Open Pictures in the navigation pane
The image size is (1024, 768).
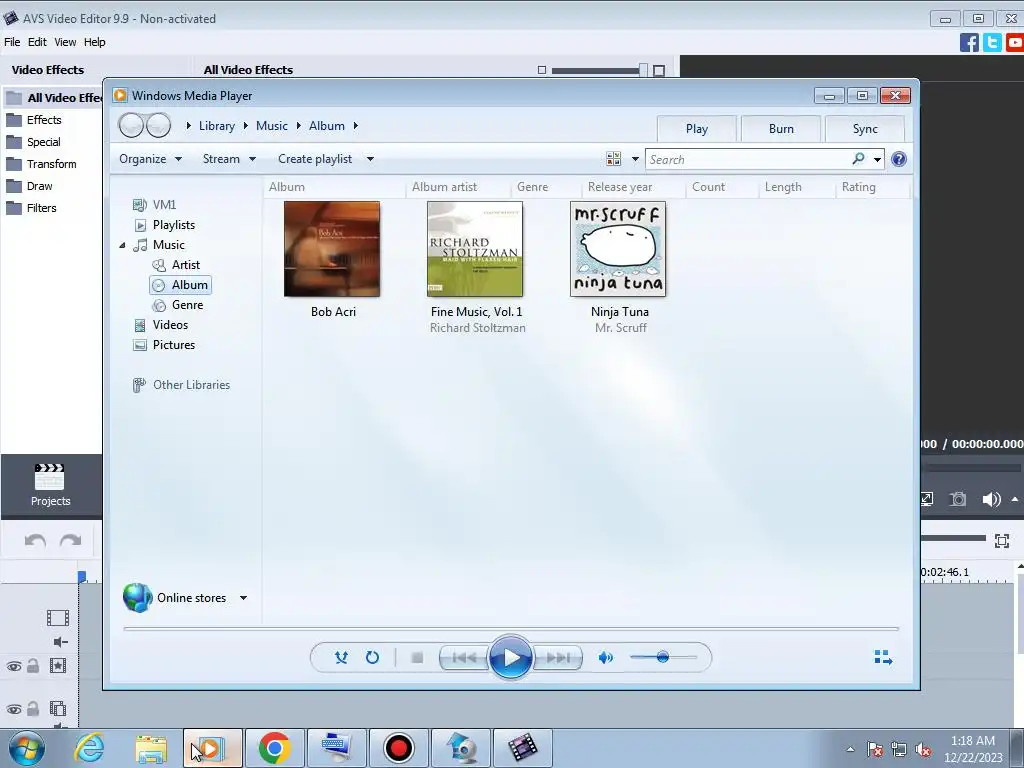pos(174,345)
